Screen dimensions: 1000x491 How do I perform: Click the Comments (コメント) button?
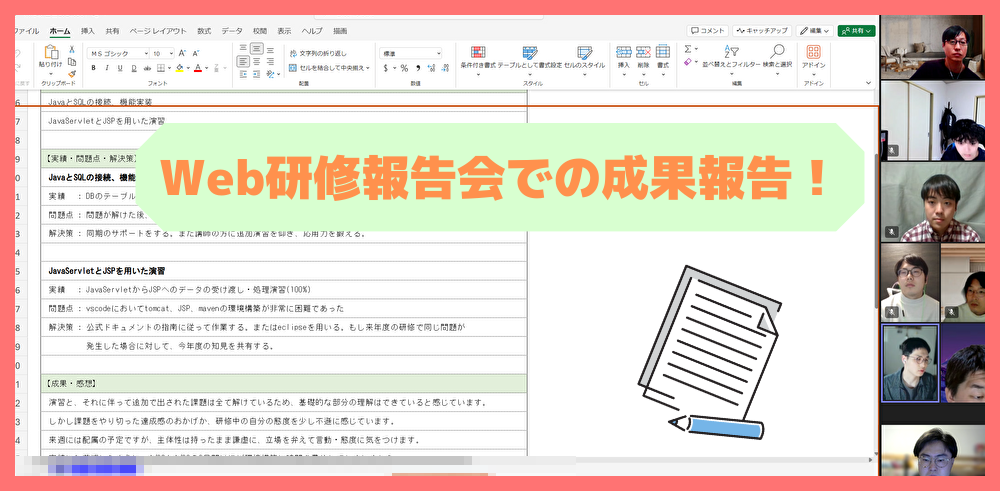click(707, 31)
